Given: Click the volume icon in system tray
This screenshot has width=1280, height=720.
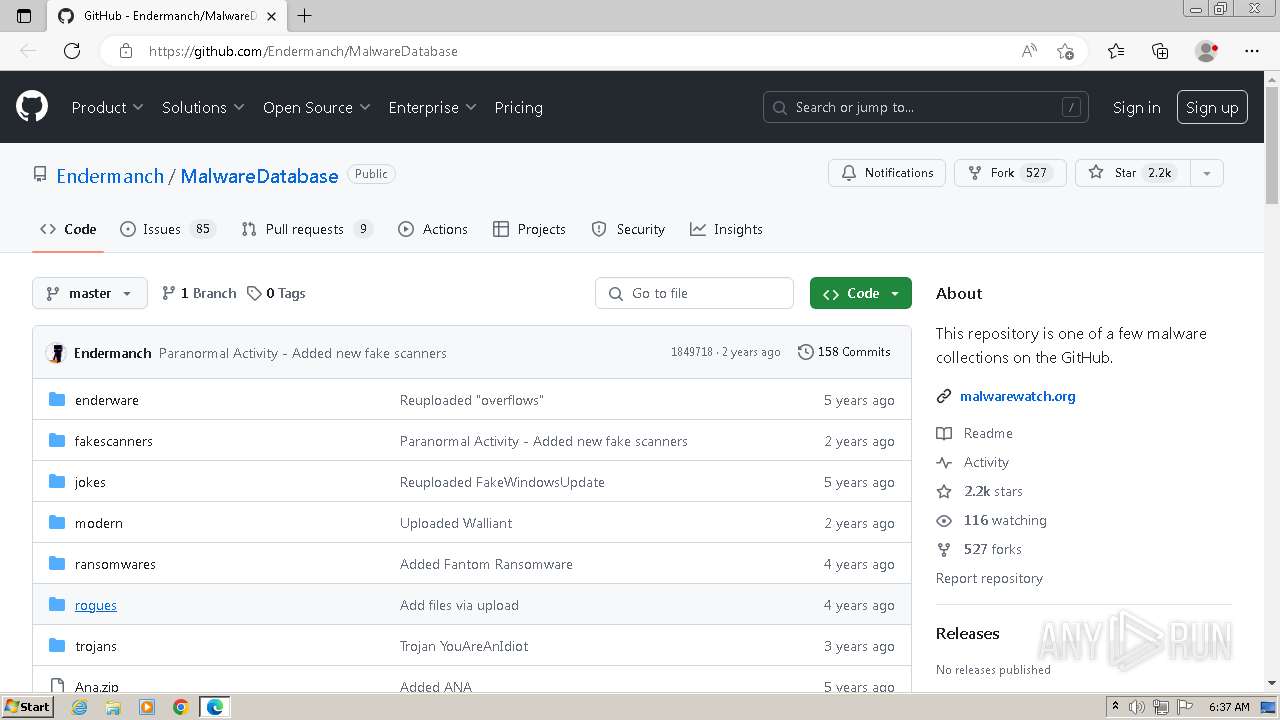Looking at the screenshot, I should coord(1137,707).
